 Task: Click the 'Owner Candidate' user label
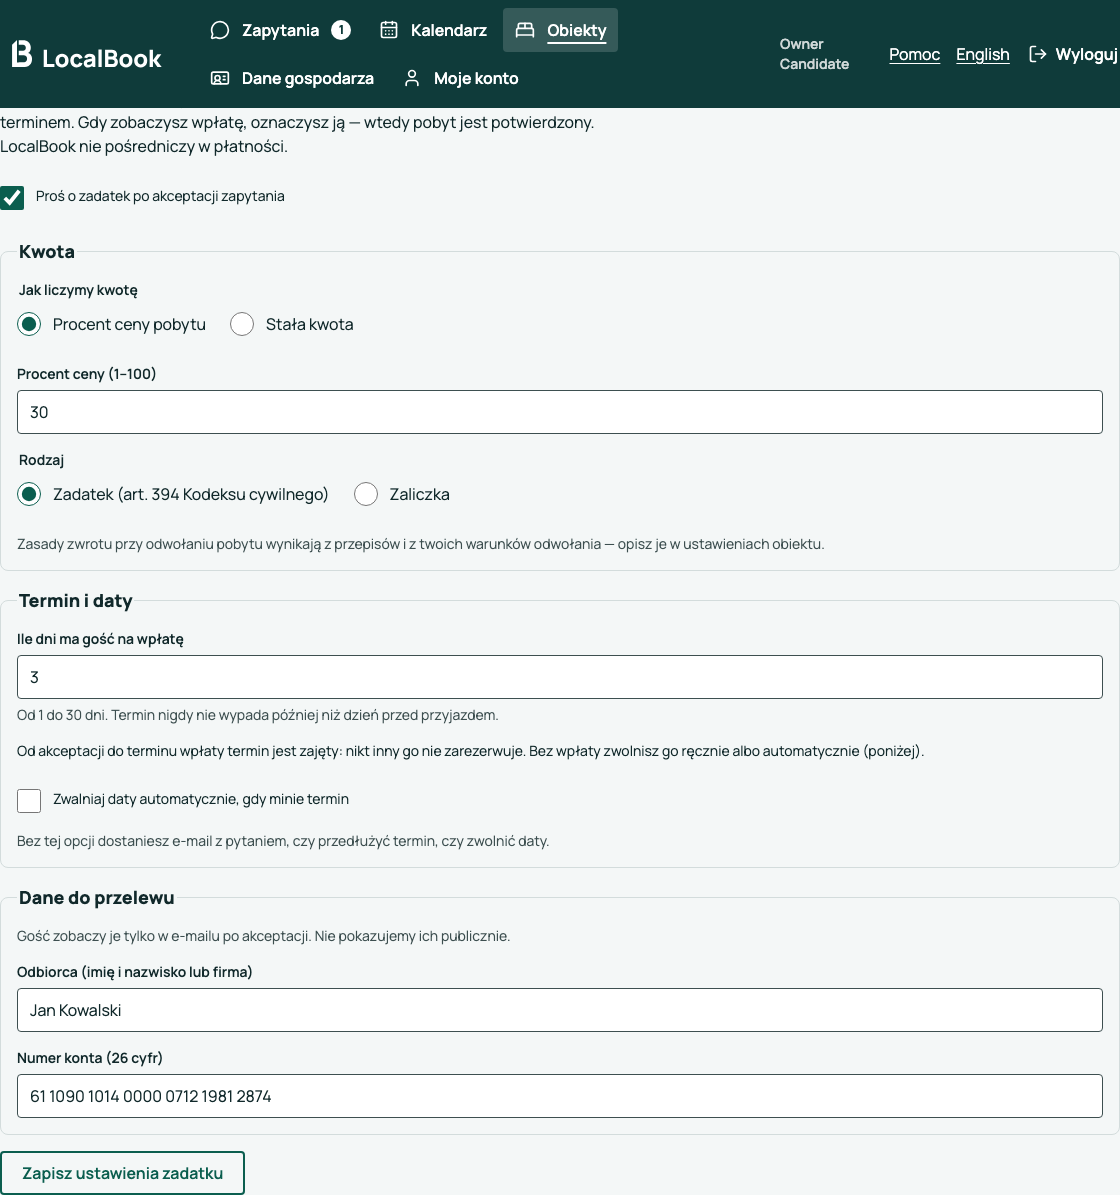[x=814, y=54]
